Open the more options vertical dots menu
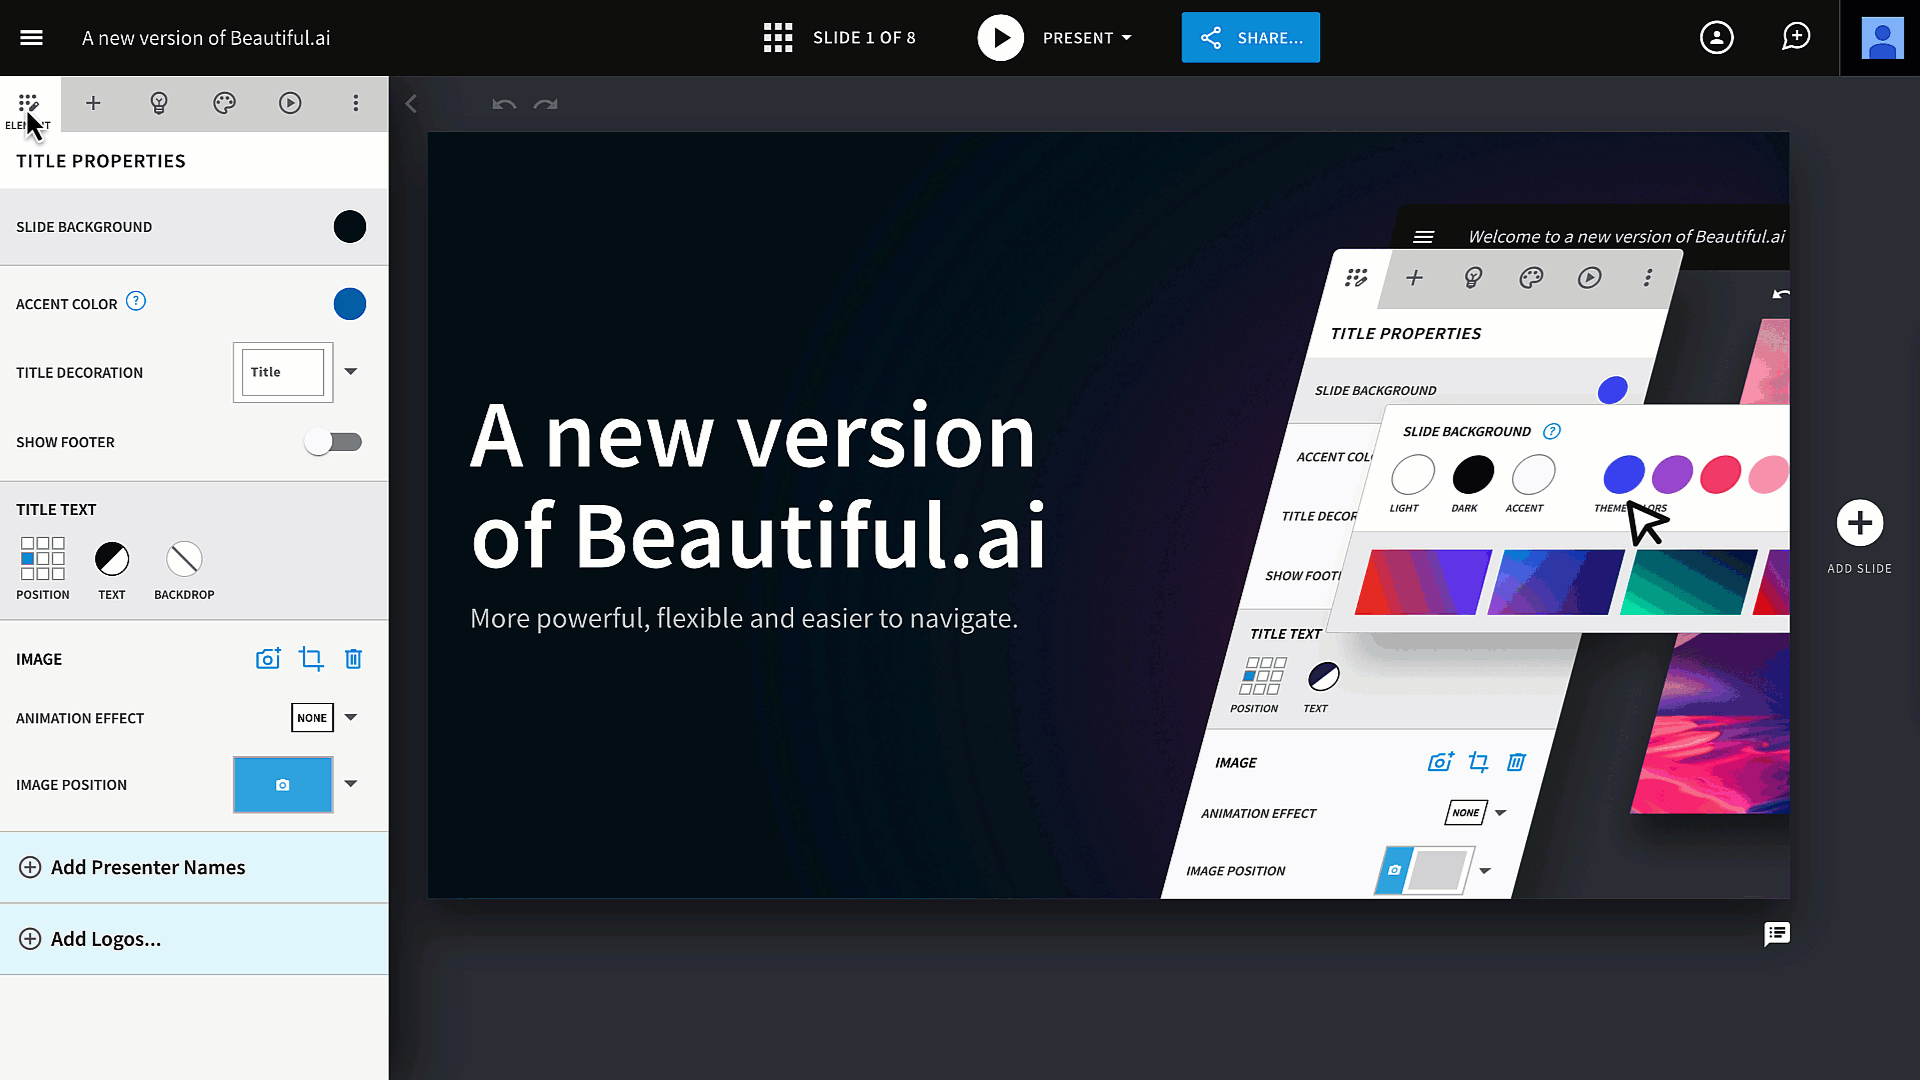Viewport: 1920px width, 1080px height. coord(355,103)
